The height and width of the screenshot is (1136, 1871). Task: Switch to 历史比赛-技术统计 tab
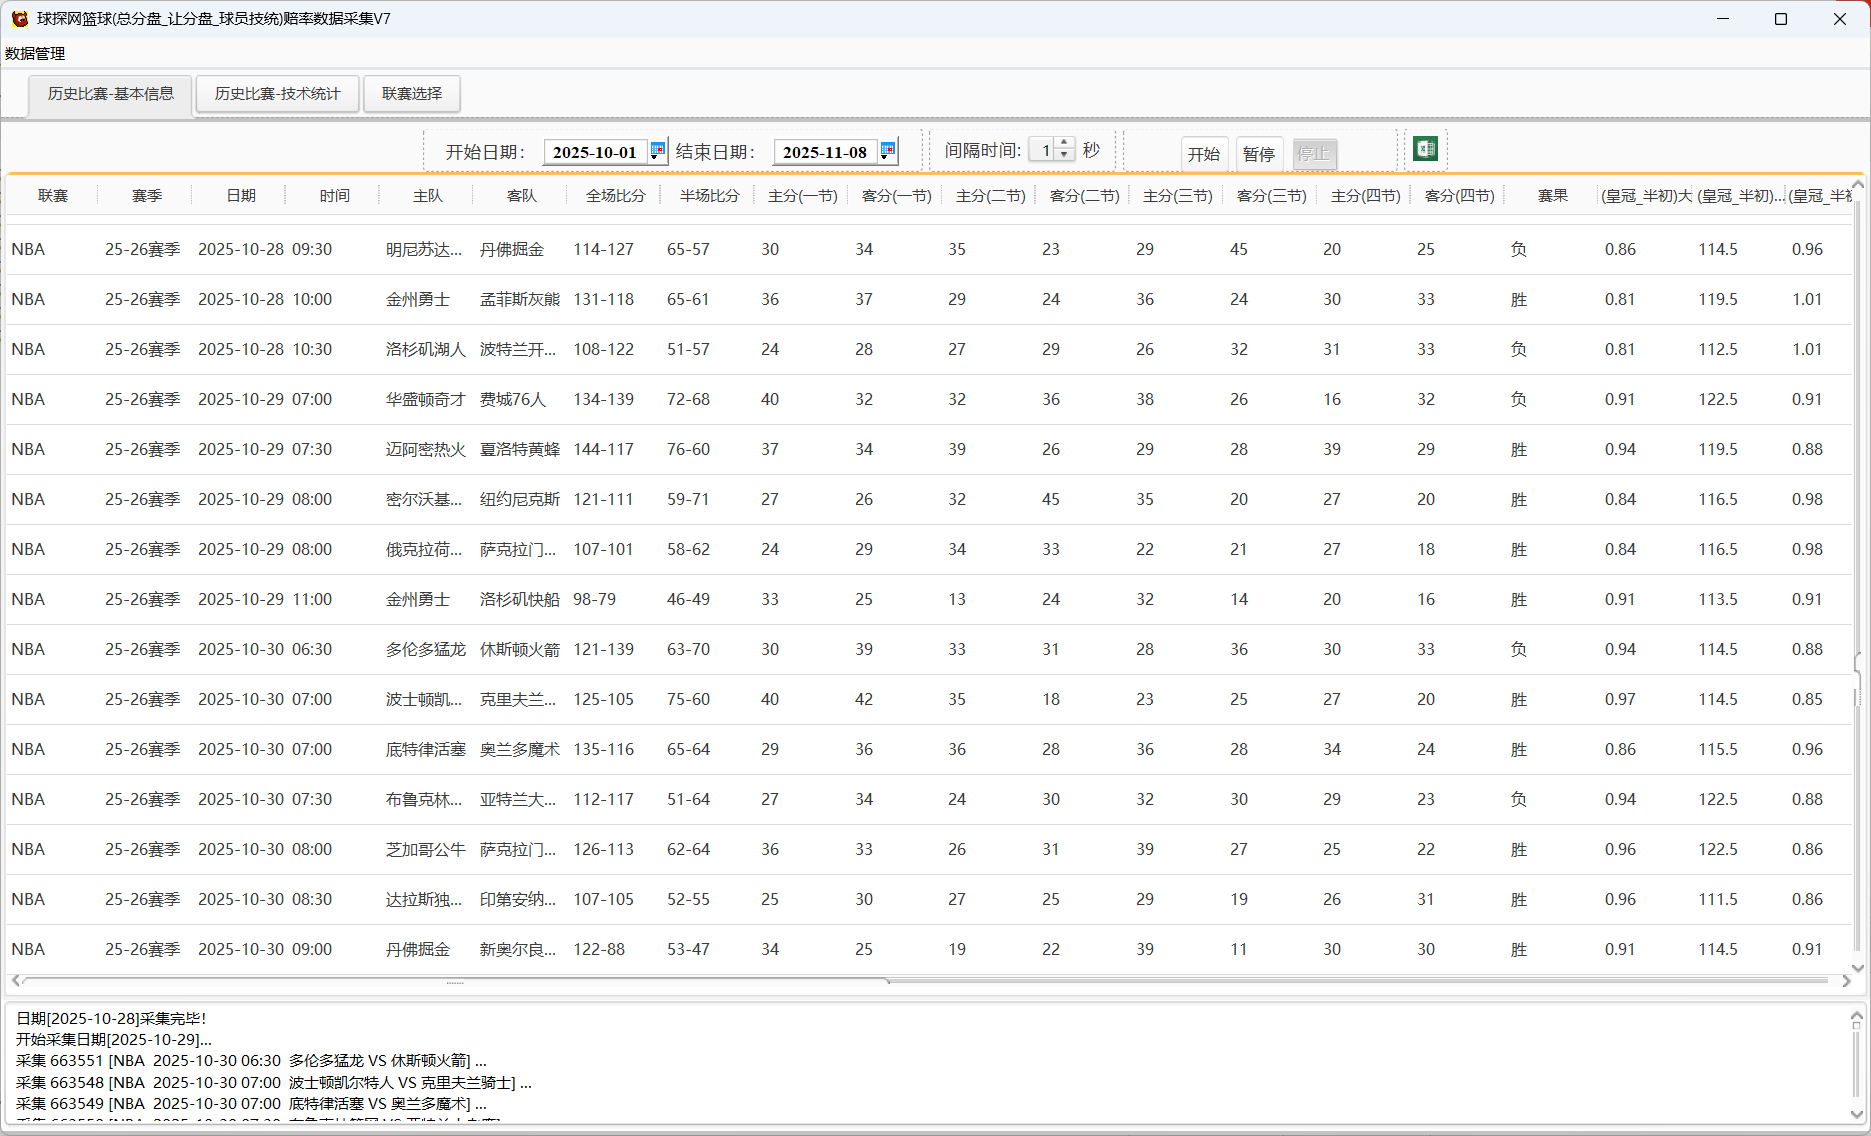point(277,94)
